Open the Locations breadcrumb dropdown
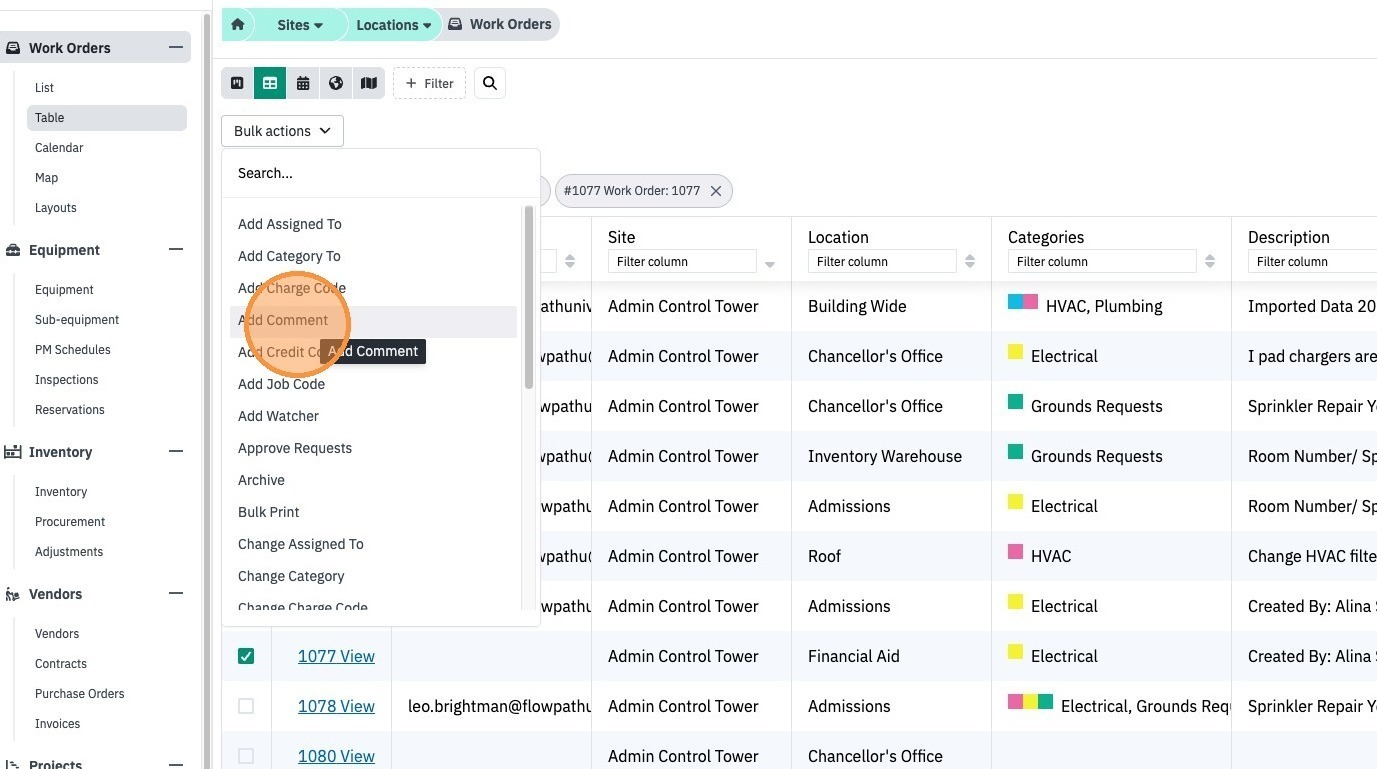1377x769 pixels. [394, 25]
